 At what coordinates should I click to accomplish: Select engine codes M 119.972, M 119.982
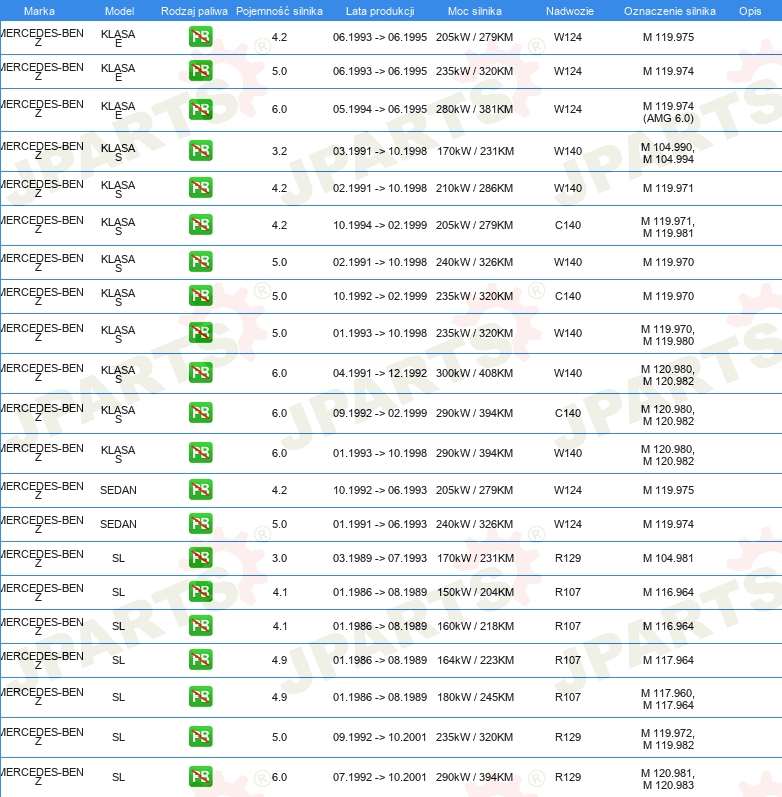668,740
